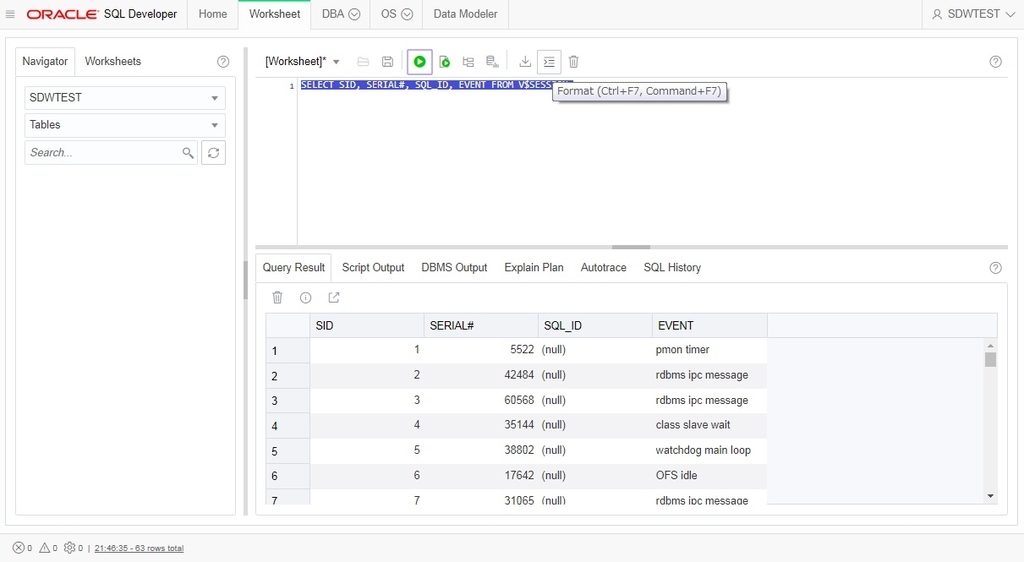Image resolution: width=1024 pixels, height=562 pixels.
Task: Click the processes gear icon in status bar
Action: pos(69,548)
